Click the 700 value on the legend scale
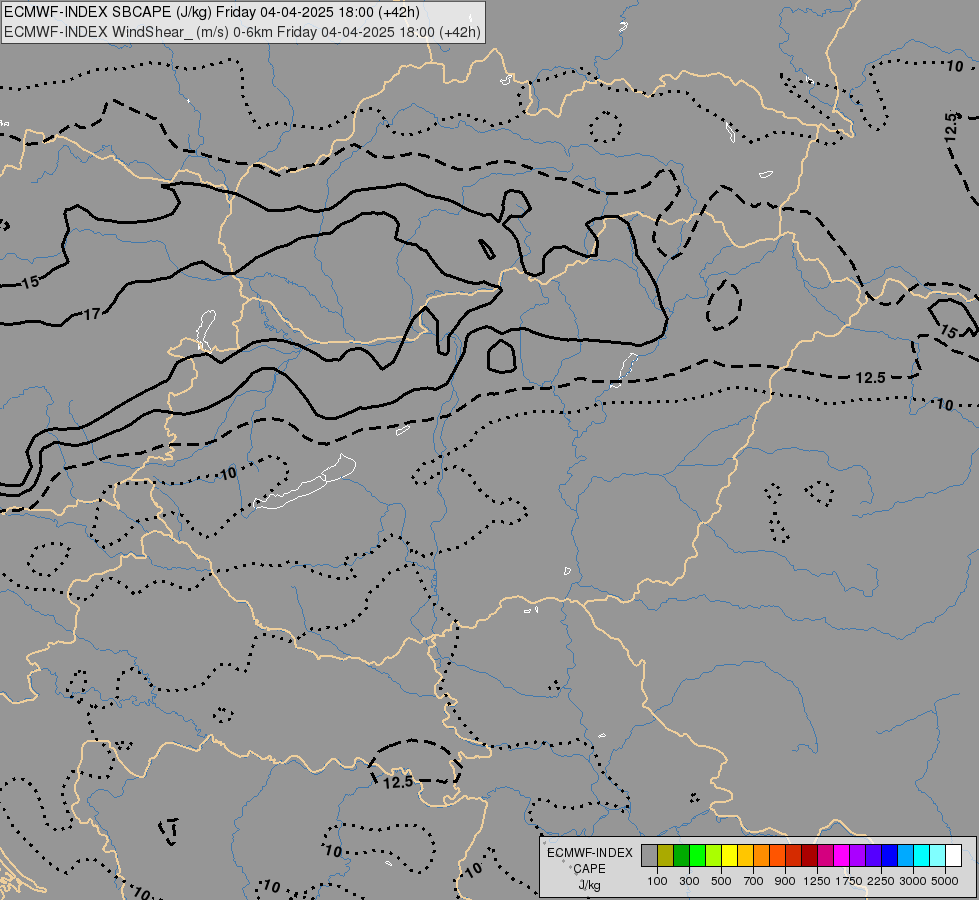The width and height of the screenshot is (979, 900). pos(754,881)
